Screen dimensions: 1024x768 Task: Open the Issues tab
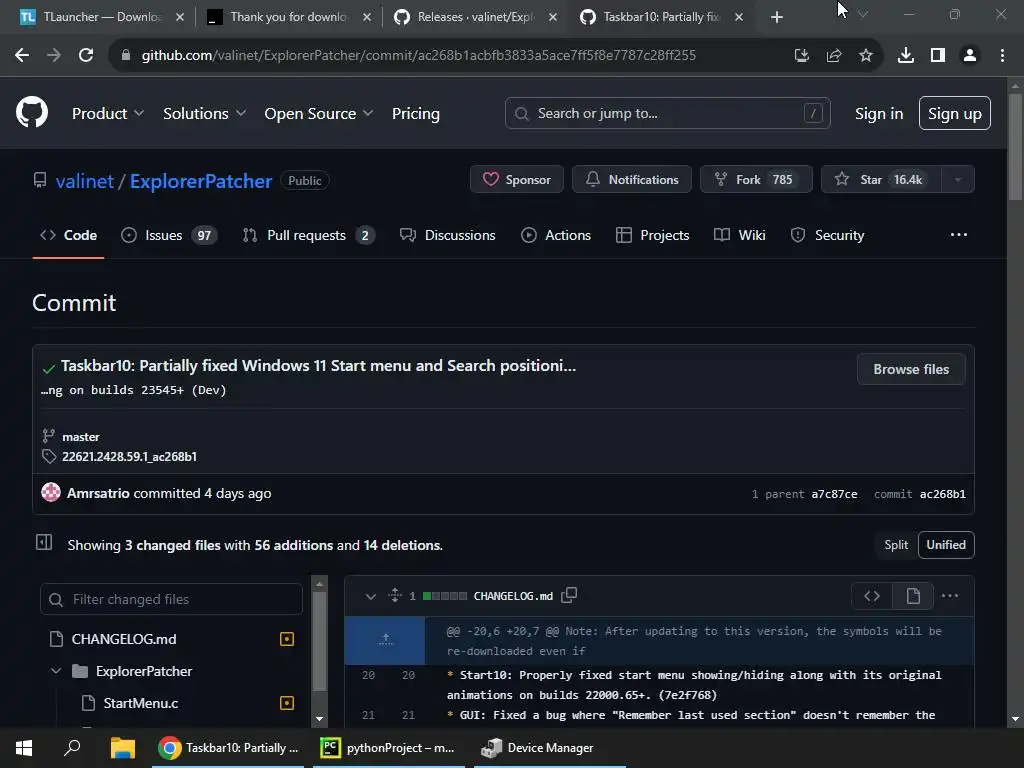[x=168, y=235]
